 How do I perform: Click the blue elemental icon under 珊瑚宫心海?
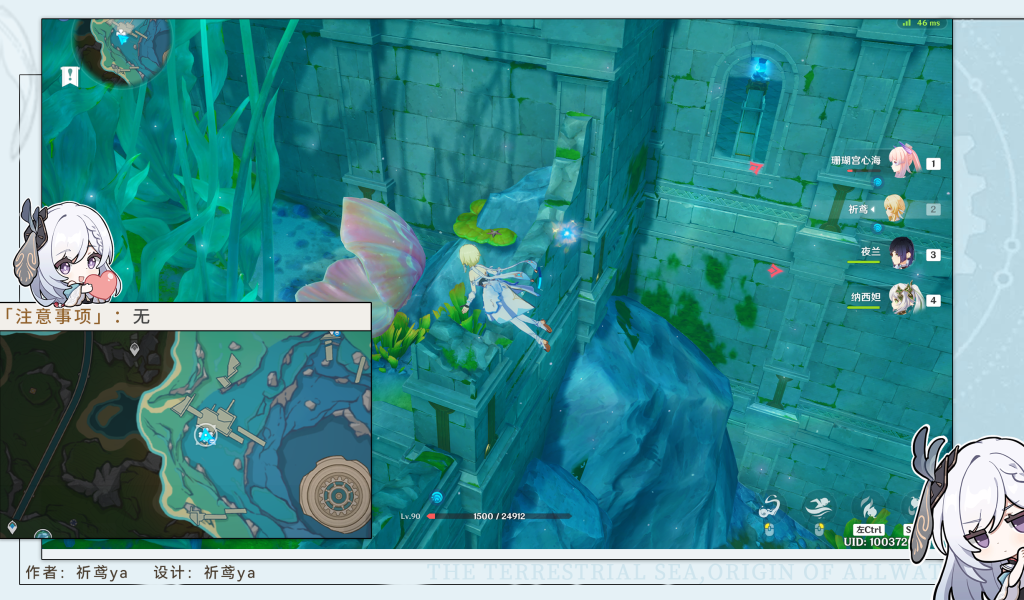(878, 182)
